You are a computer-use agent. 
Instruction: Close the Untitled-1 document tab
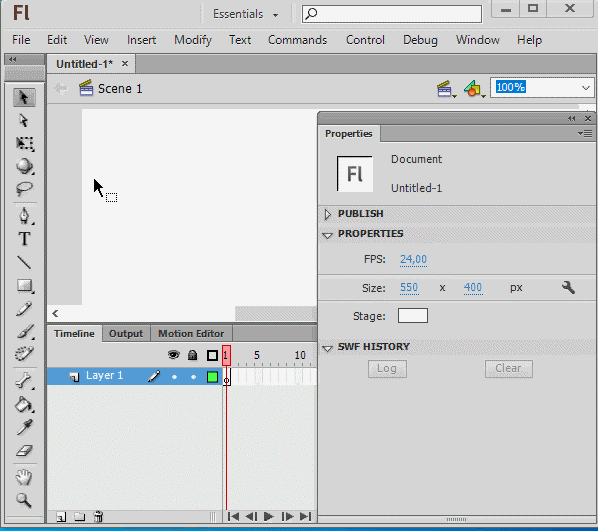(x=125, y=64)
